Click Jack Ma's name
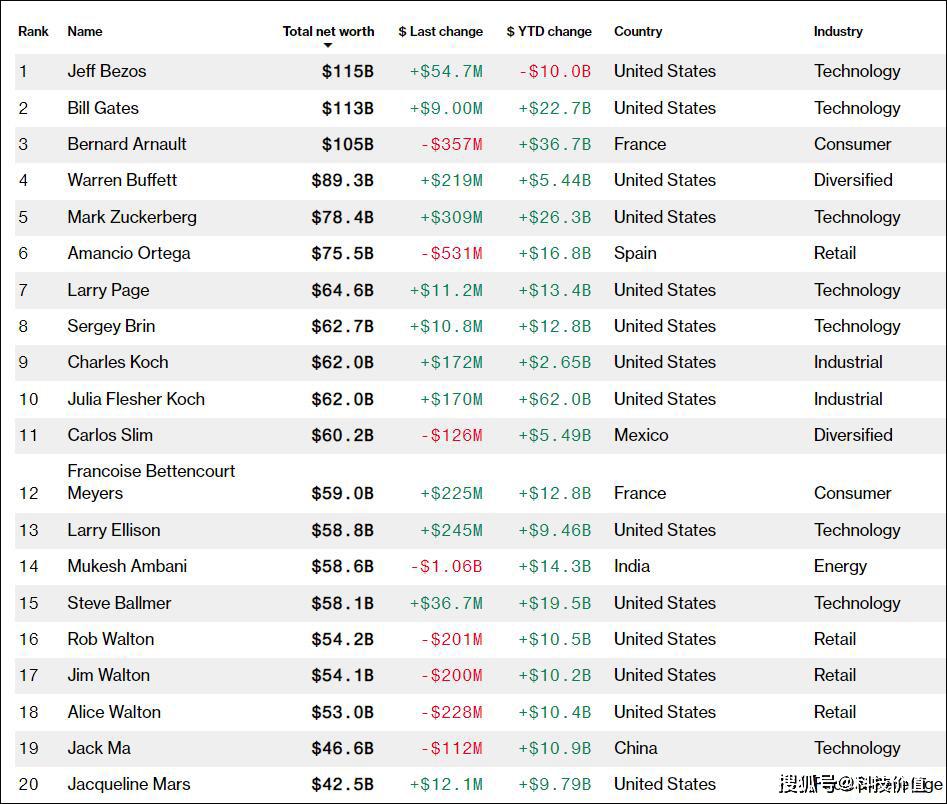Image resolution: width=947 pixels, height=804 pixels. (99, 748)
